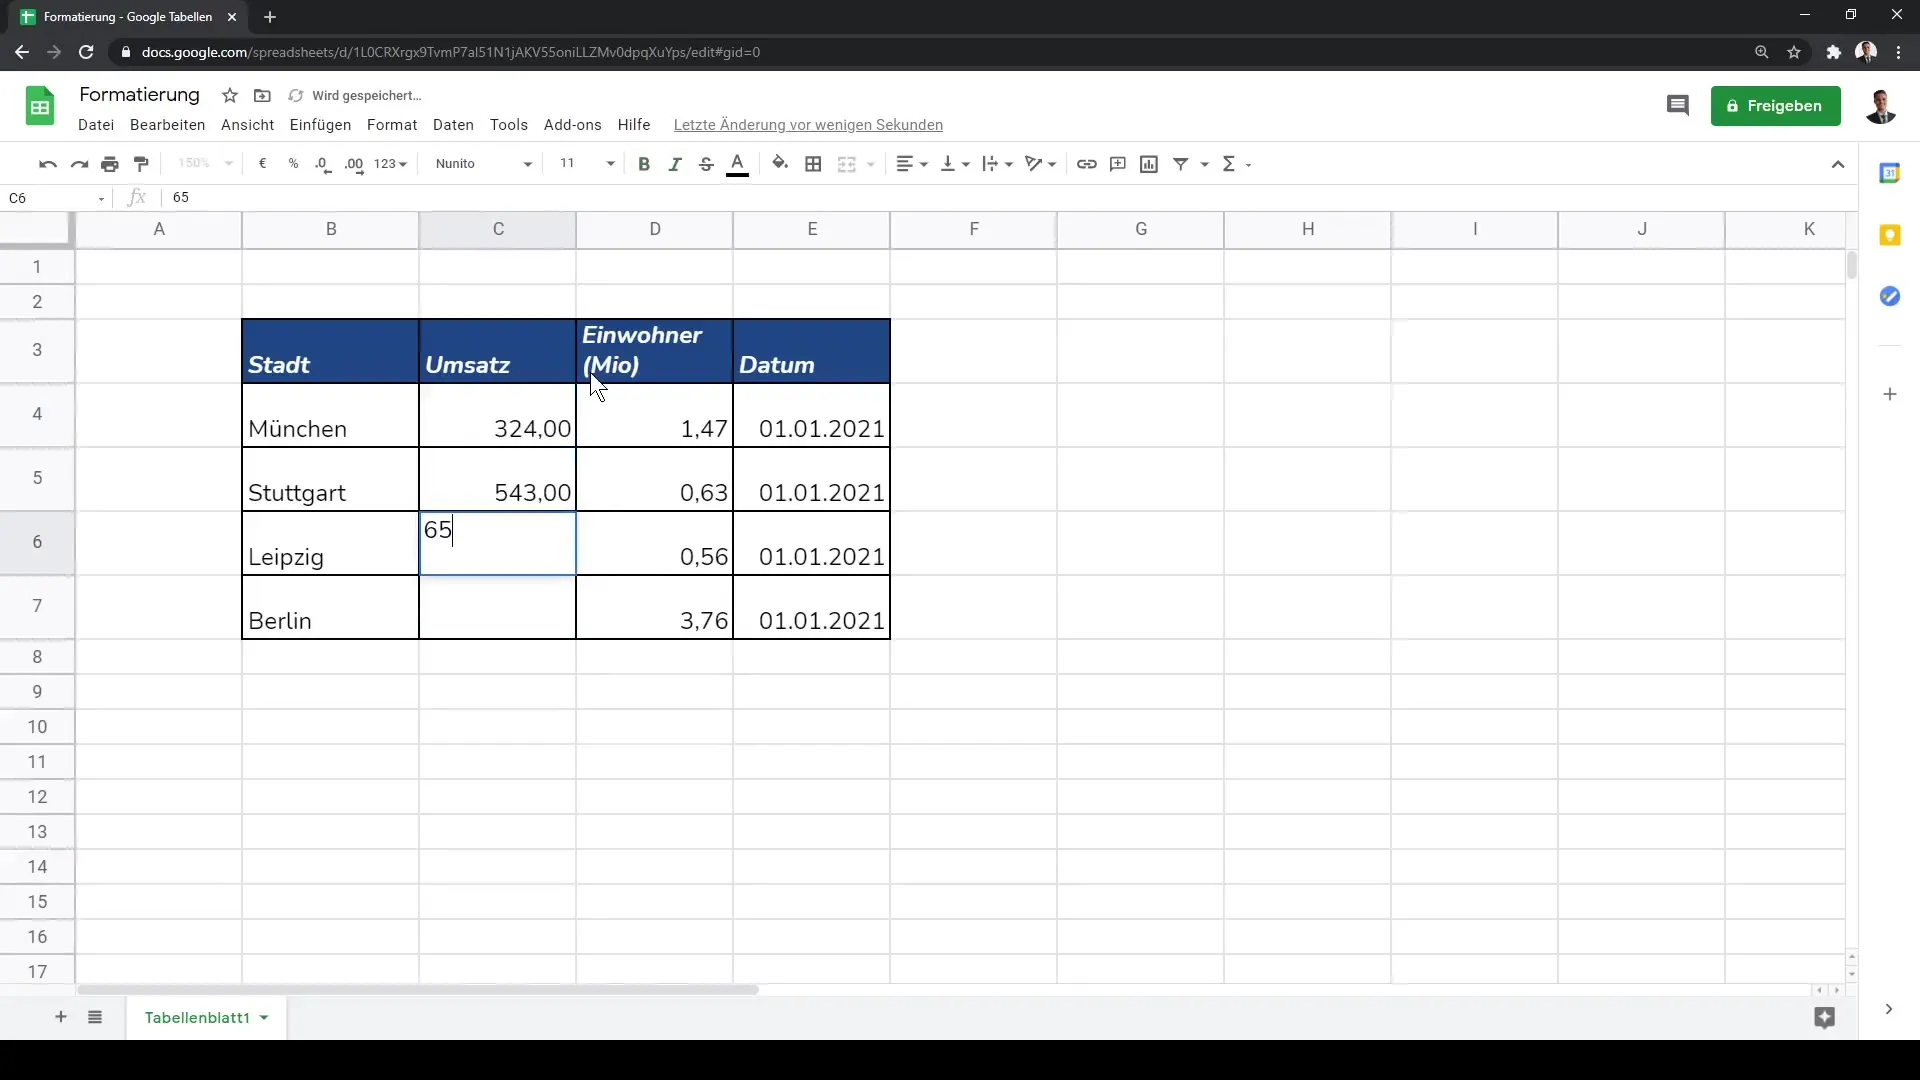
Task: Open the Einfügen menu
Action: (x=321, y=125)
